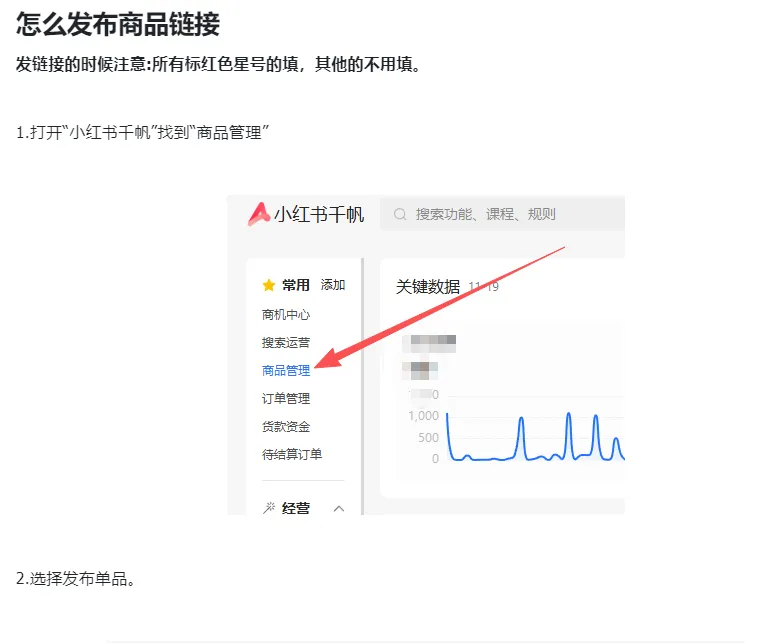Open 待结算订单 in the sidebar
The width and height of the screenshot is (769, 643).
(292, 455)
